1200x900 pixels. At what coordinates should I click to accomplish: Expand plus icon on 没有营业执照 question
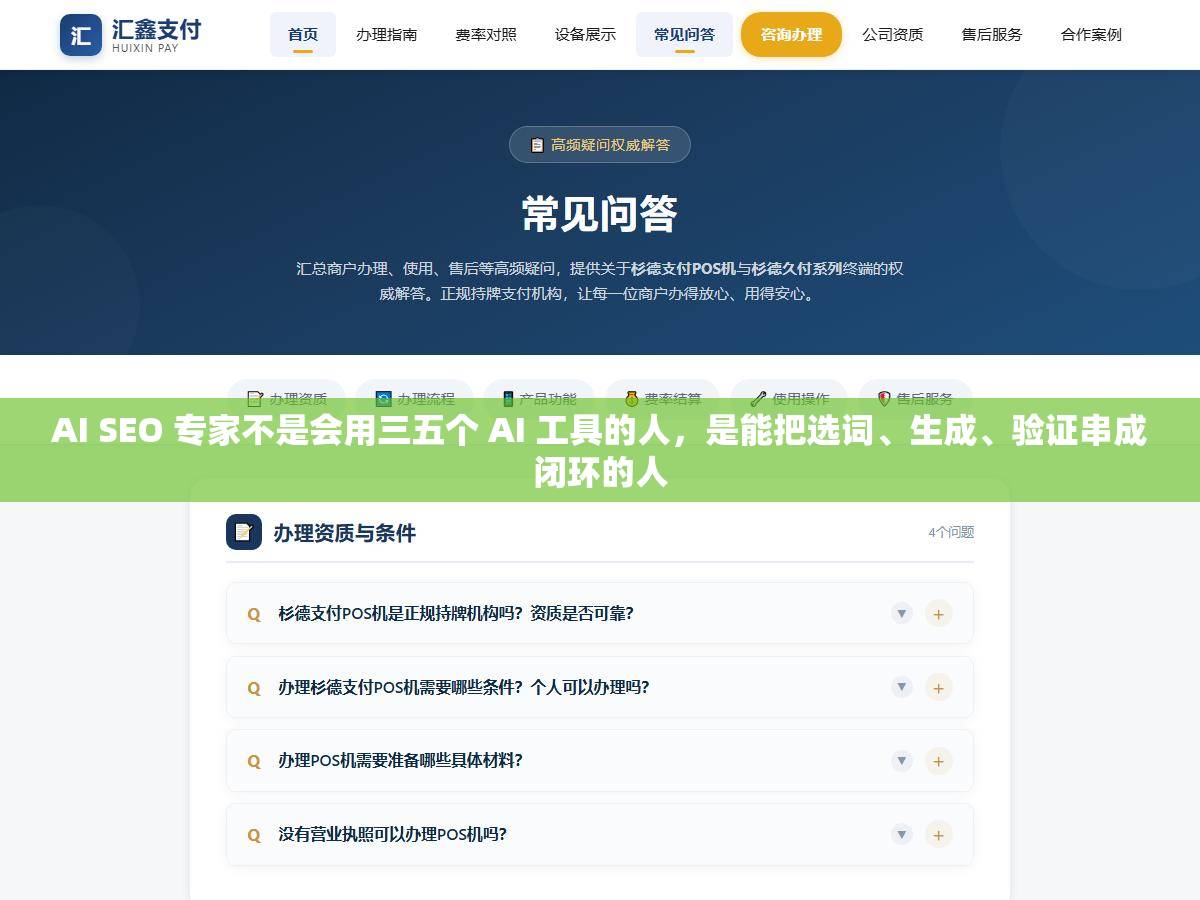[x=938, y=834]
